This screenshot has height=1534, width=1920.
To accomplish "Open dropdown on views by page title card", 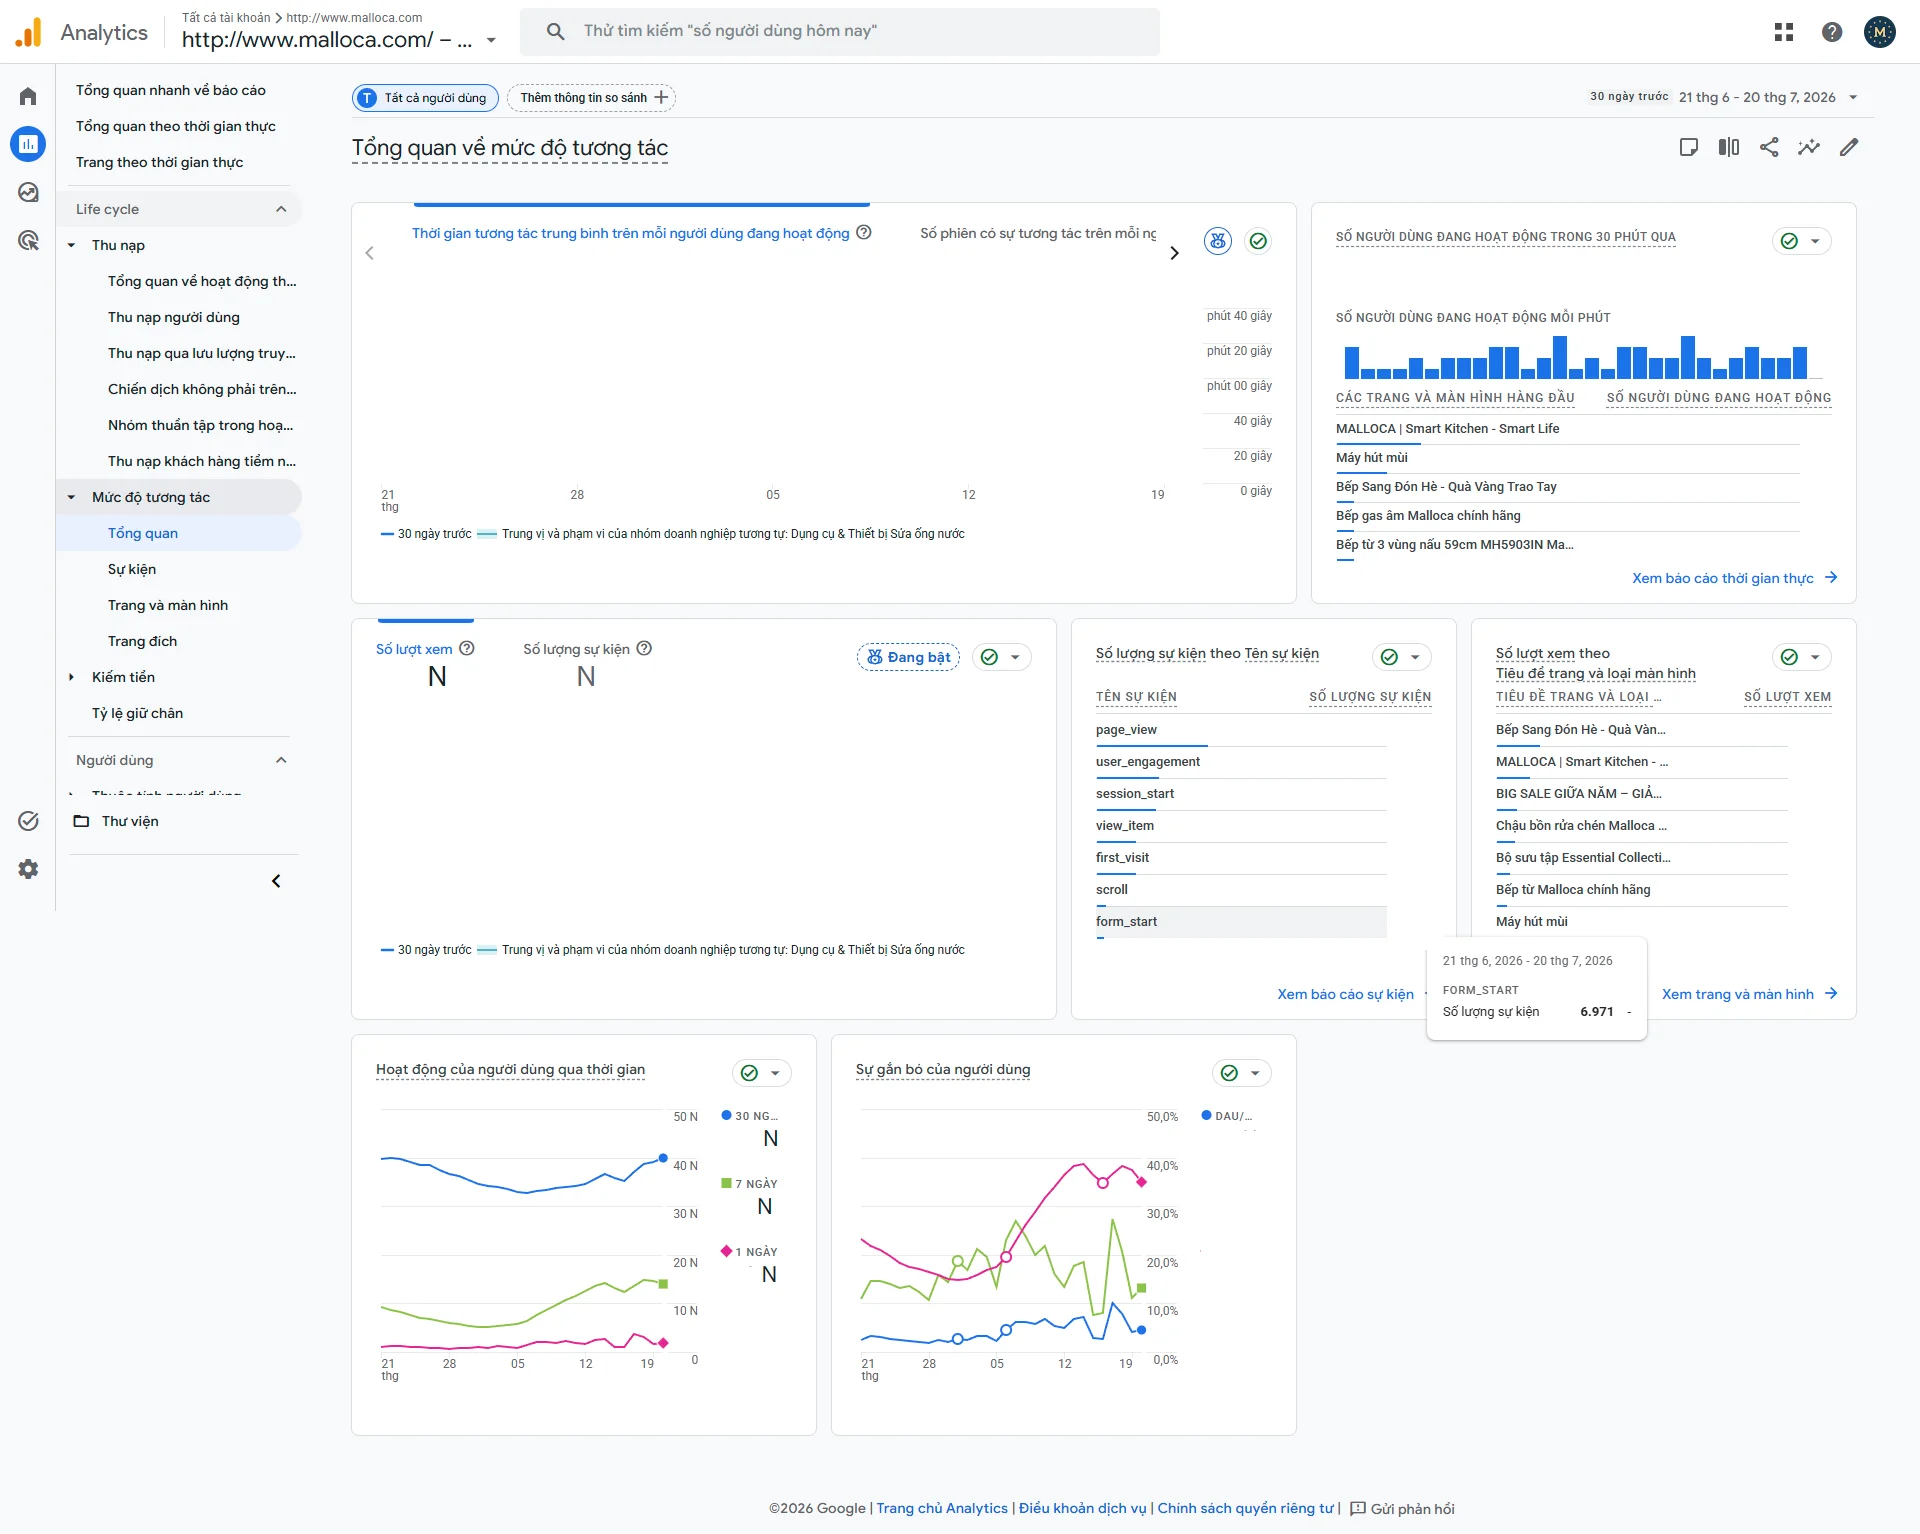I will 1815,657.
